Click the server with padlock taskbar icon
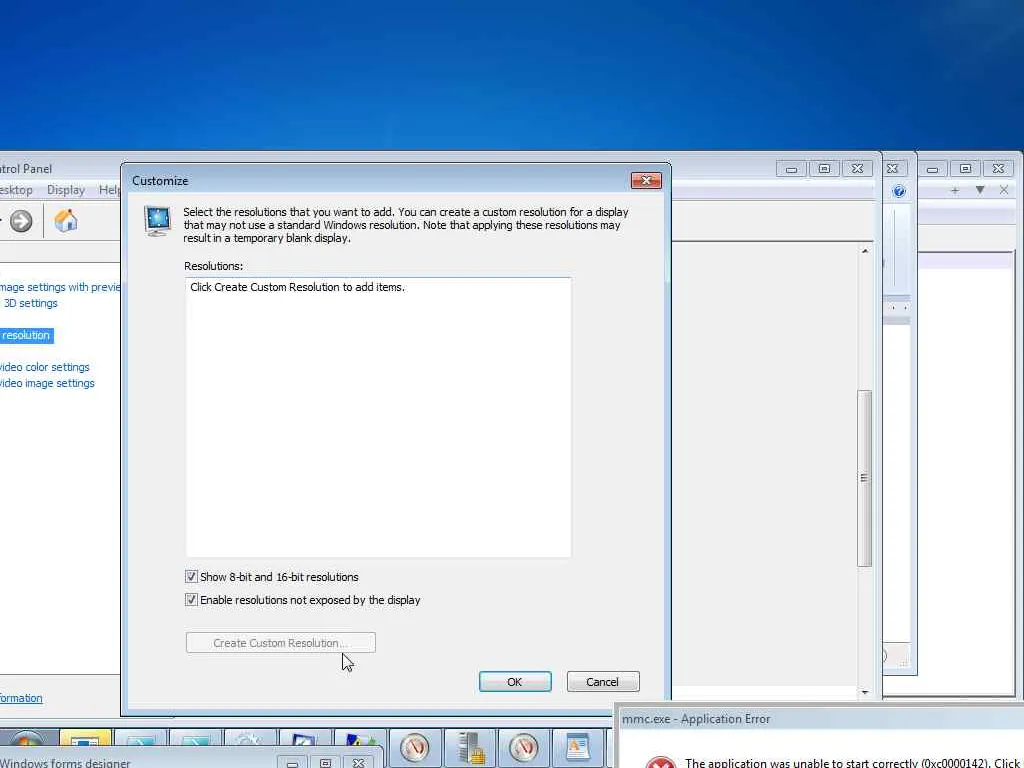The width and height of the screenshot is (1024, 768). tap(470, 747)
